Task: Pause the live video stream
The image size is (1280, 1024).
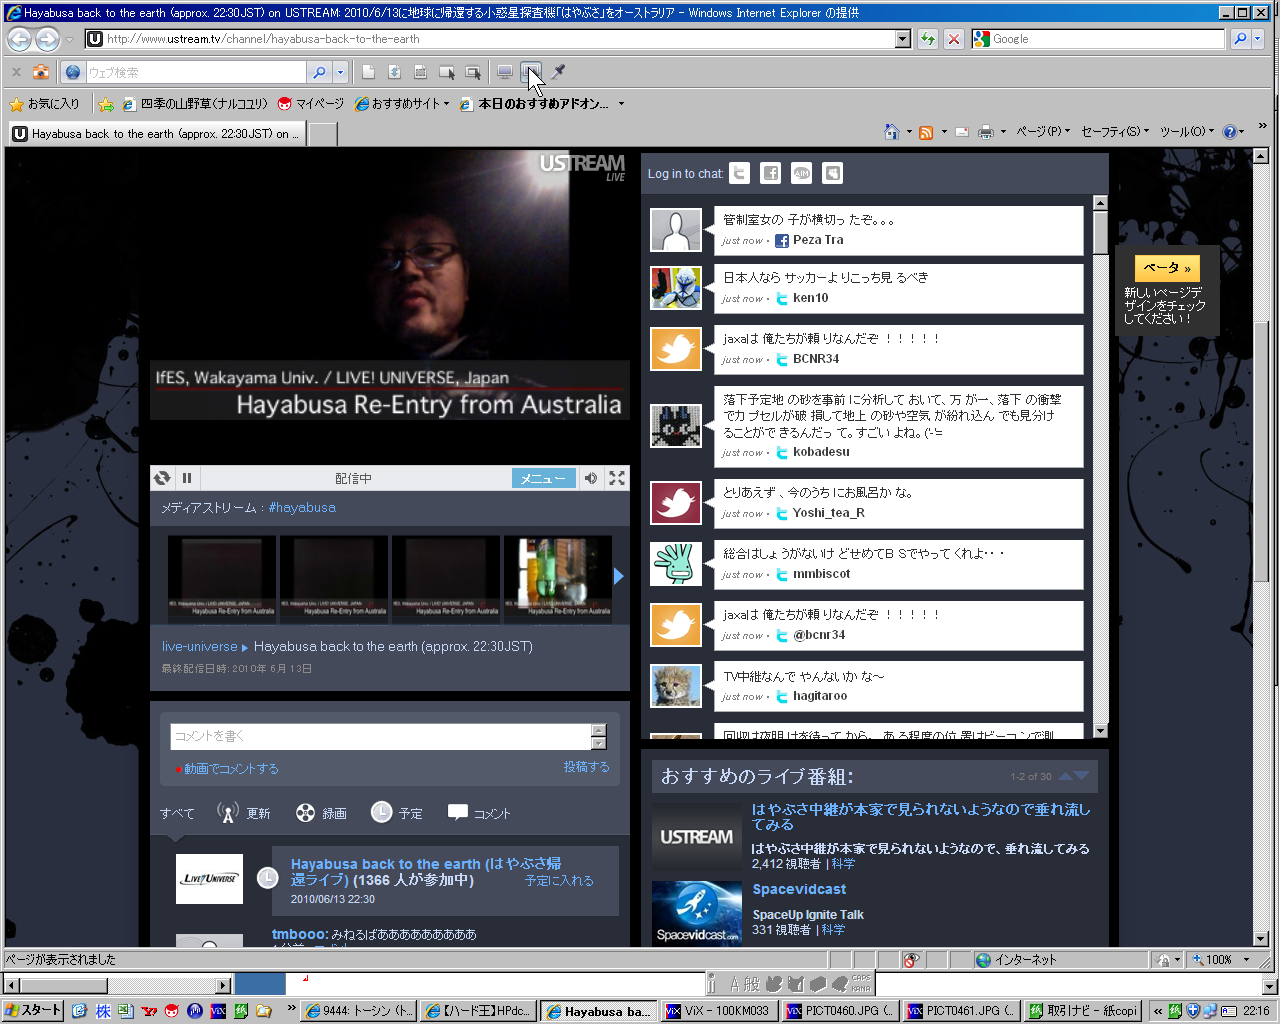Action: [187, 478]
